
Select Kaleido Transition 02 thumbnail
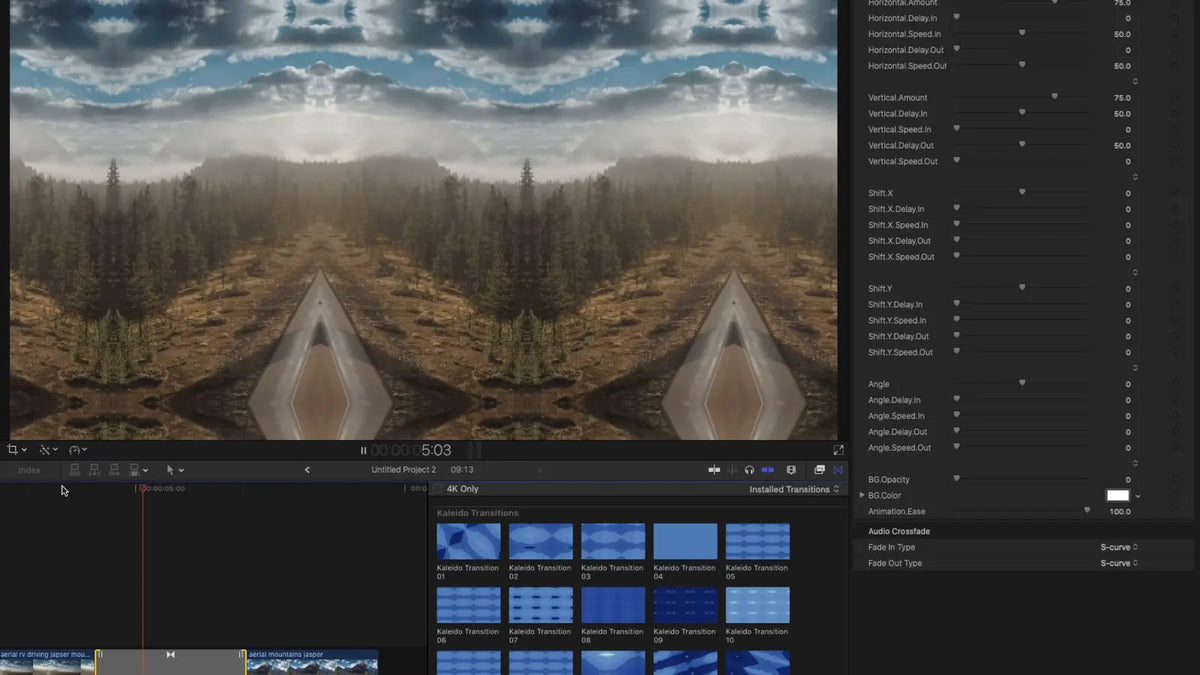coord(541,541)
